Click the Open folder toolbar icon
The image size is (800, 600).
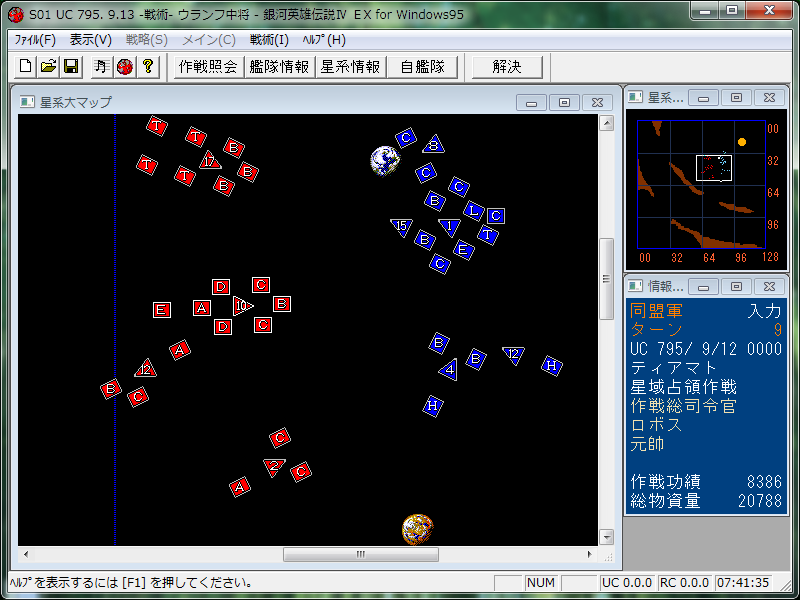(x=48, y=66)
